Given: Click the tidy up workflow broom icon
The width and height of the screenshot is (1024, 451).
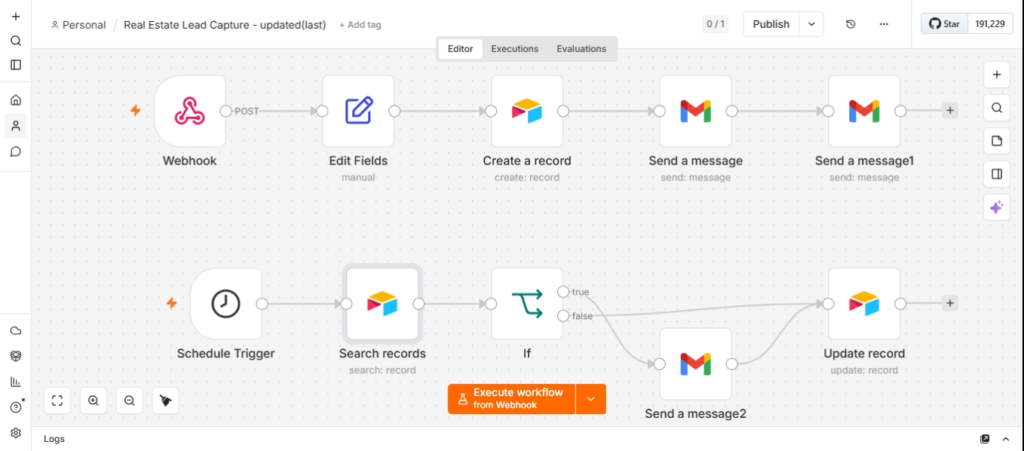Looking at the screenshot, I should click(166, 401).
